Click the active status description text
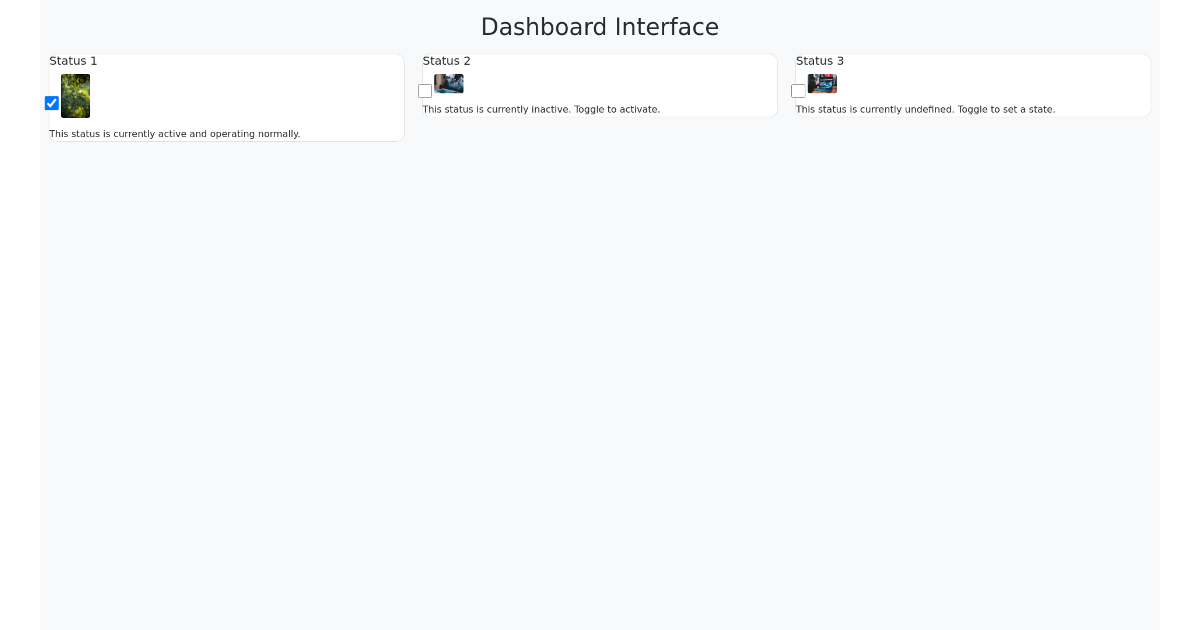 [x=175, y=133]
